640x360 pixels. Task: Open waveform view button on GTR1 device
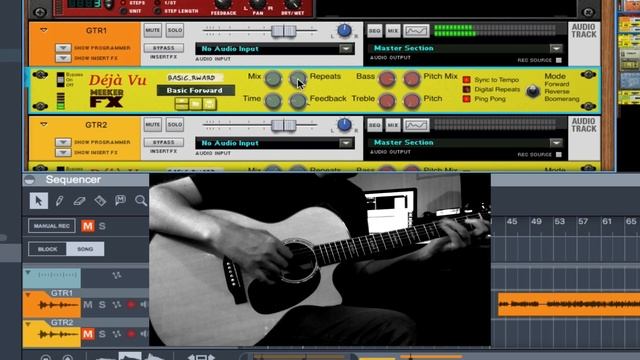pos(416,31)
